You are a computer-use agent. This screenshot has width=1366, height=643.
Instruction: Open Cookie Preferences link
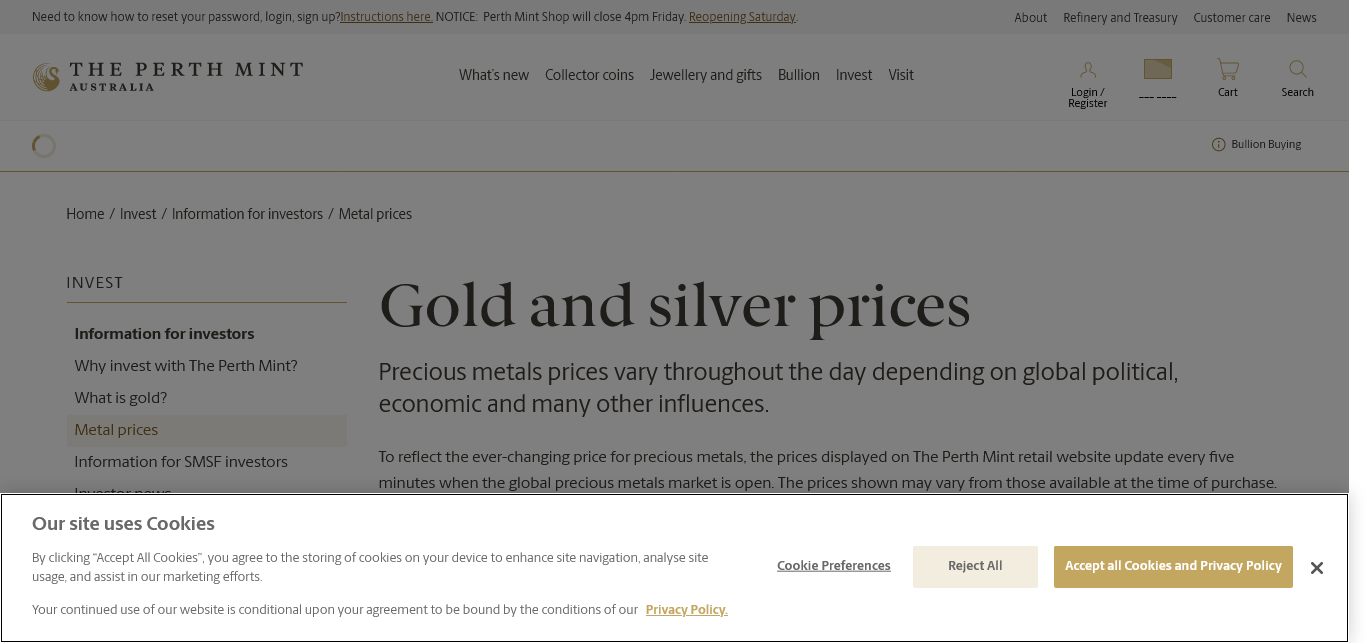833,566
